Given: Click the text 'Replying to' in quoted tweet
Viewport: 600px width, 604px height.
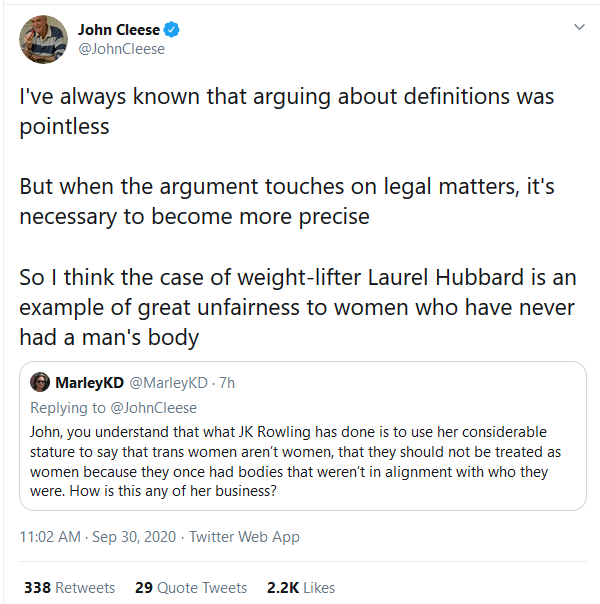Looking at the screenshot, I should 68,408.
